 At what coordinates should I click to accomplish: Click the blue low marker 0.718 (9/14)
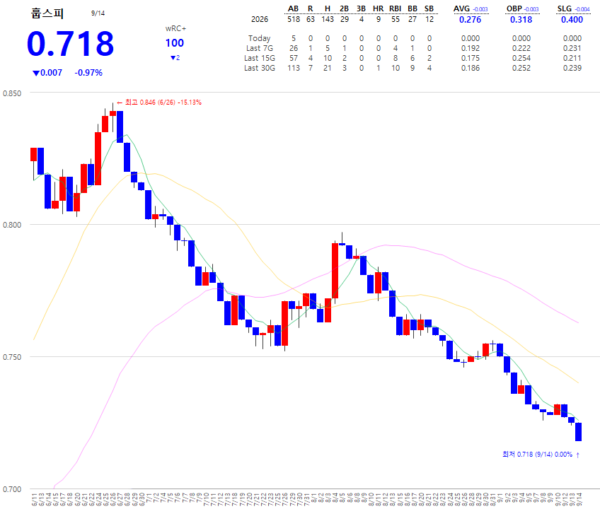pyautogui.click(x=541, y=454)
